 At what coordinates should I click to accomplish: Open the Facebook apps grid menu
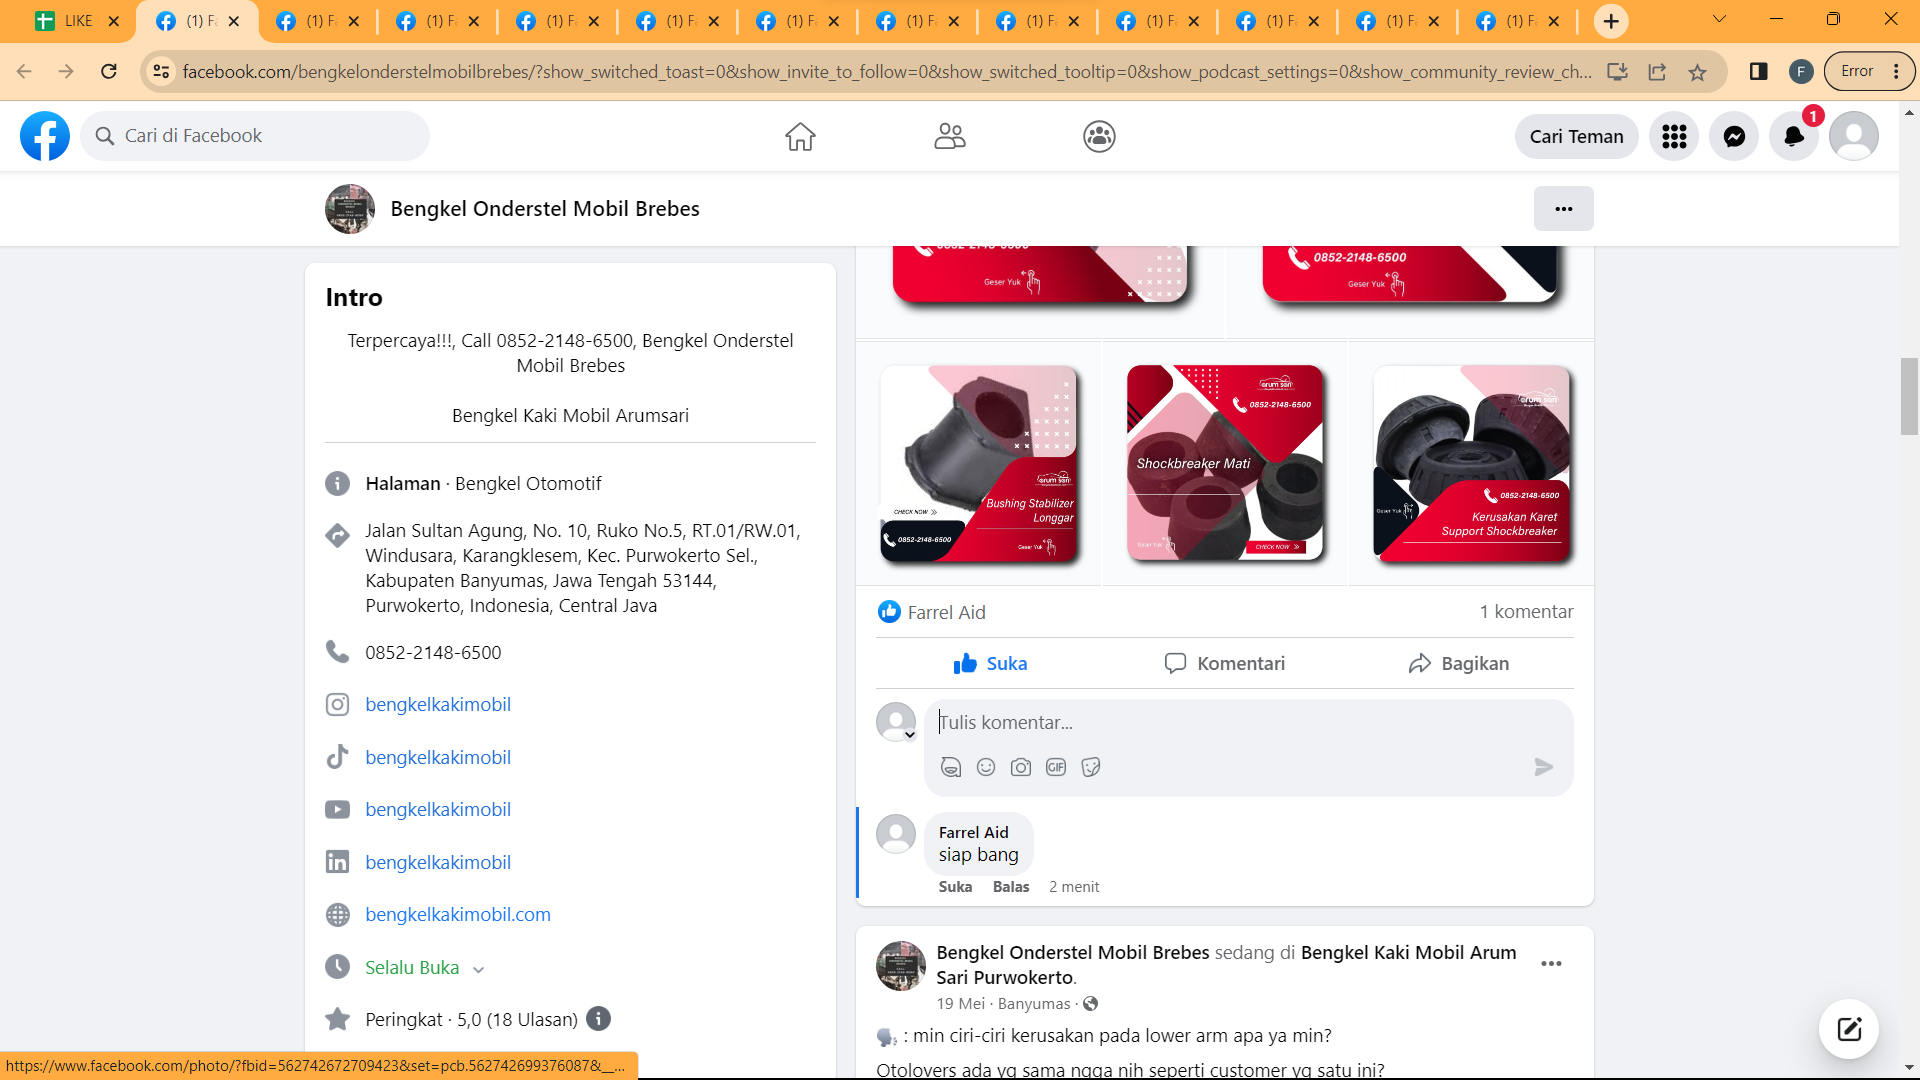point(1674,136)
